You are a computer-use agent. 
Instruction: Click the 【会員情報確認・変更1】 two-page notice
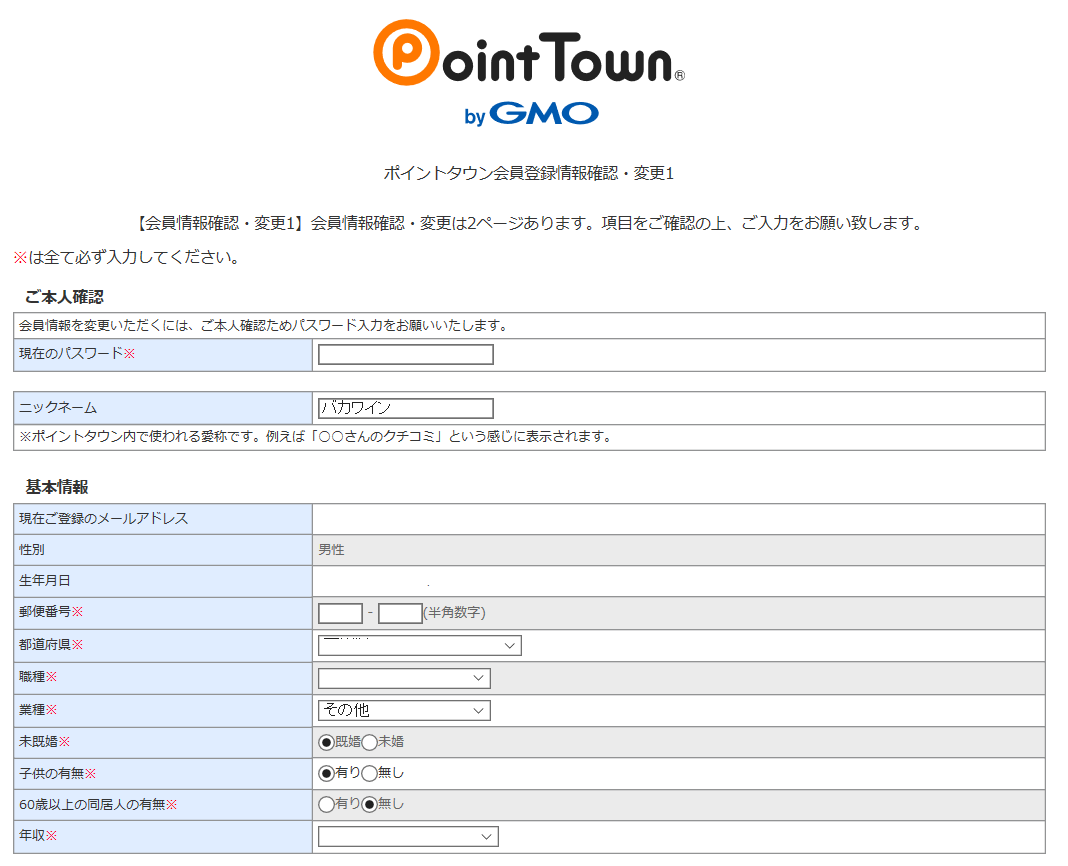(529, 223)
